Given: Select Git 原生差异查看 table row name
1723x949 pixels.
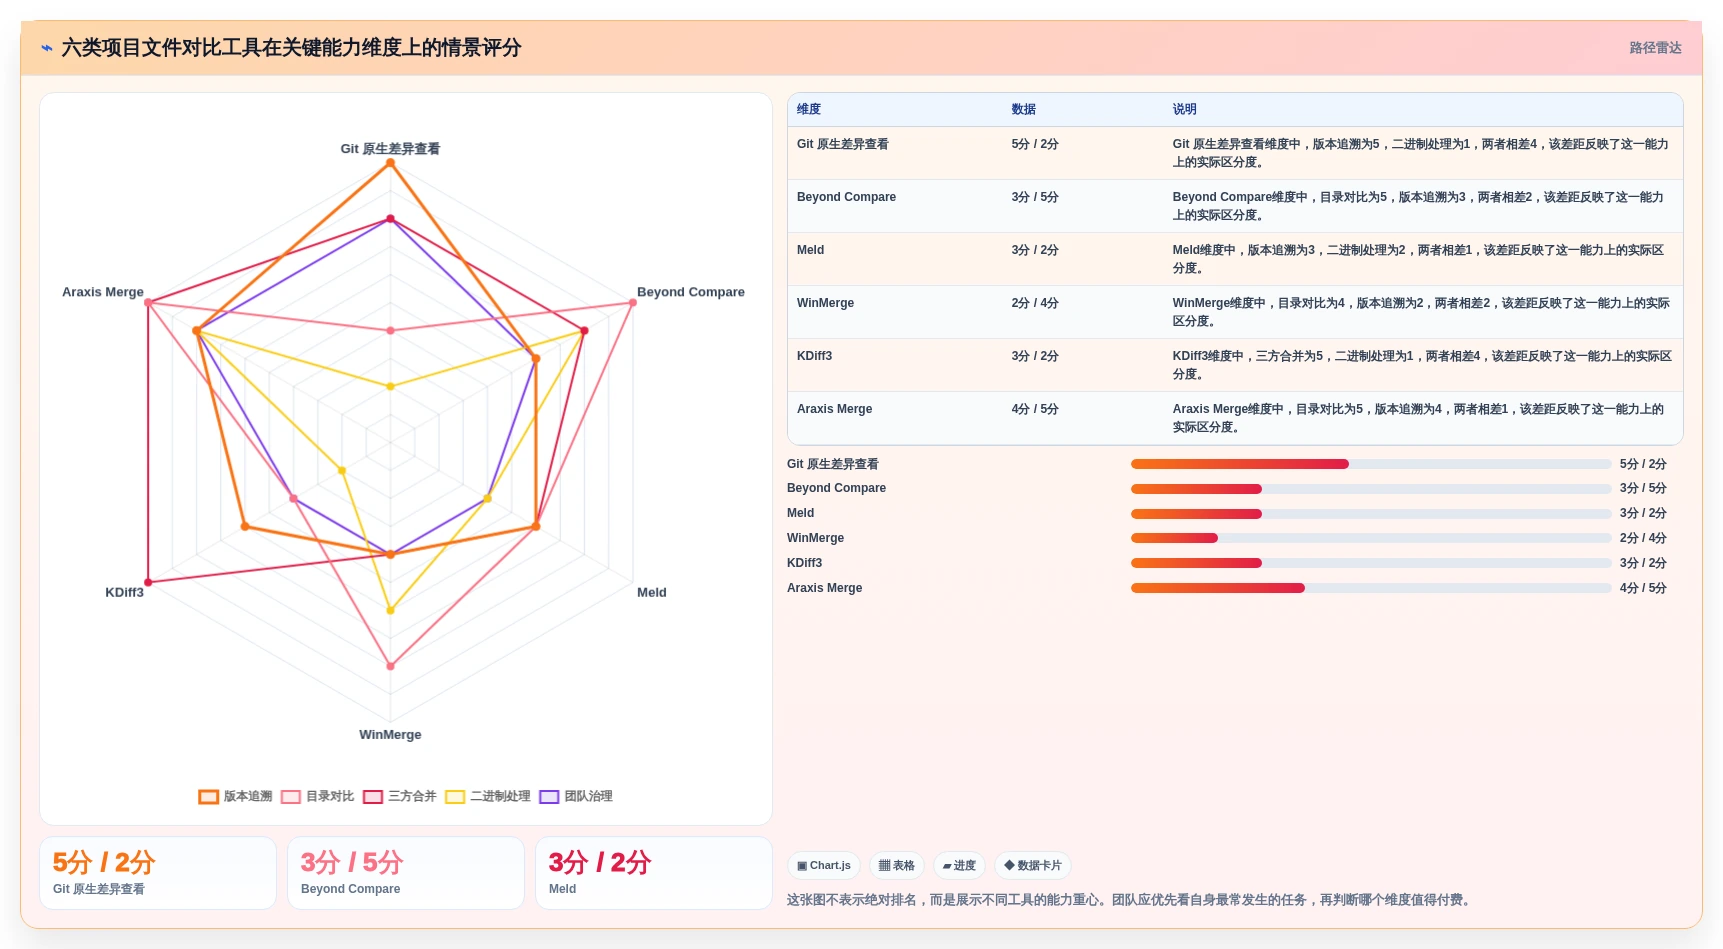Looking at the screenshot, I should (843, 144).
